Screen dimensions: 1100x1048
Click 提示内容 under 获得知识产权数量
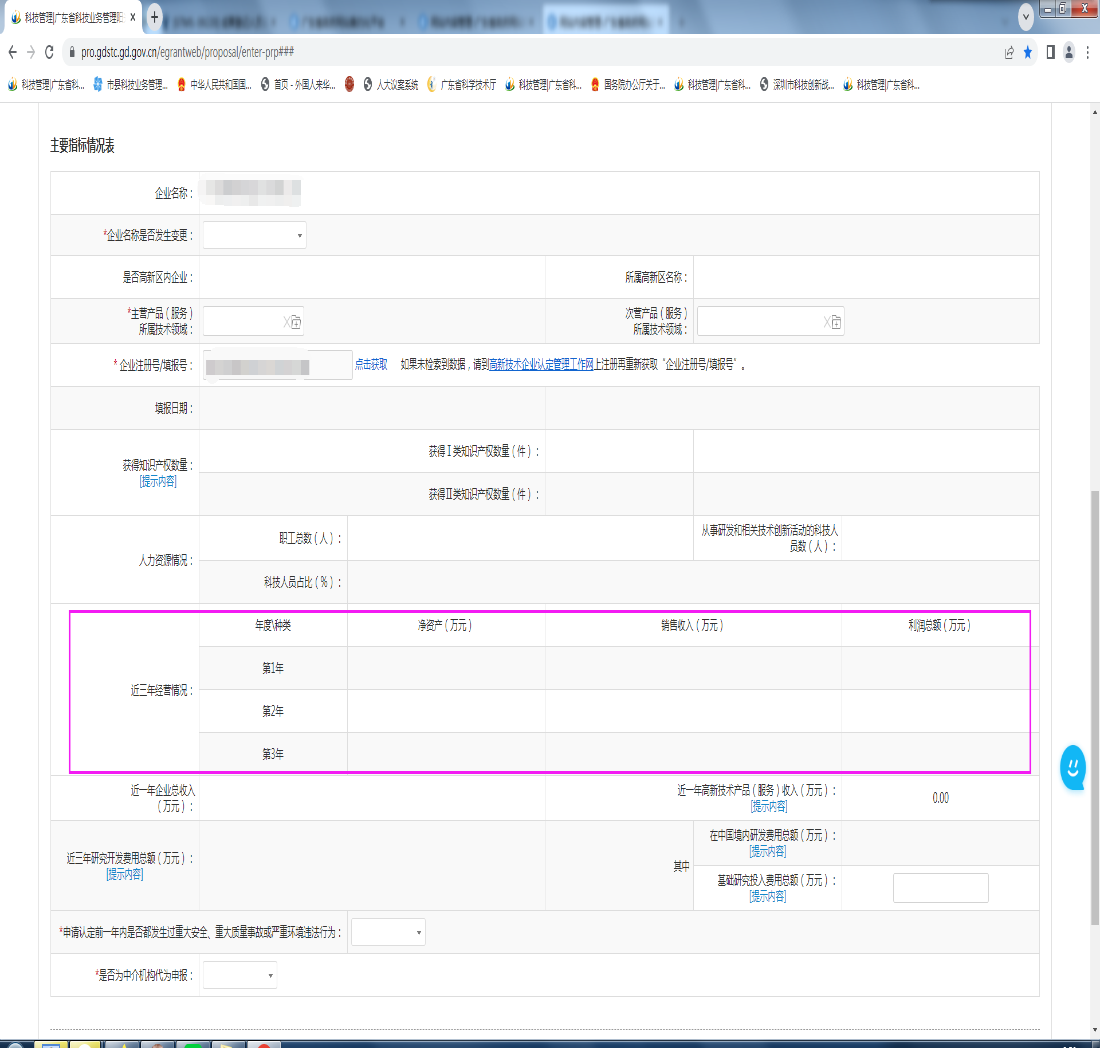pos(158,481)
